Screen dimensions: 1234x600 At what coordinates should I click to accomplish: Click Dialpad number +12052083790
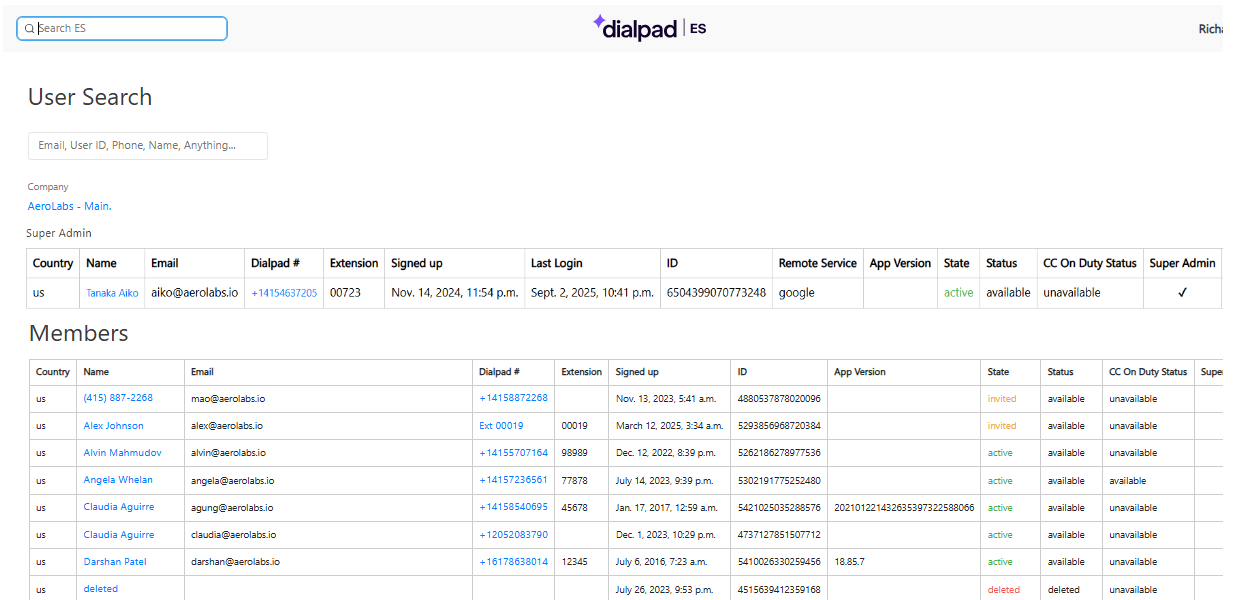coord(514,535)
